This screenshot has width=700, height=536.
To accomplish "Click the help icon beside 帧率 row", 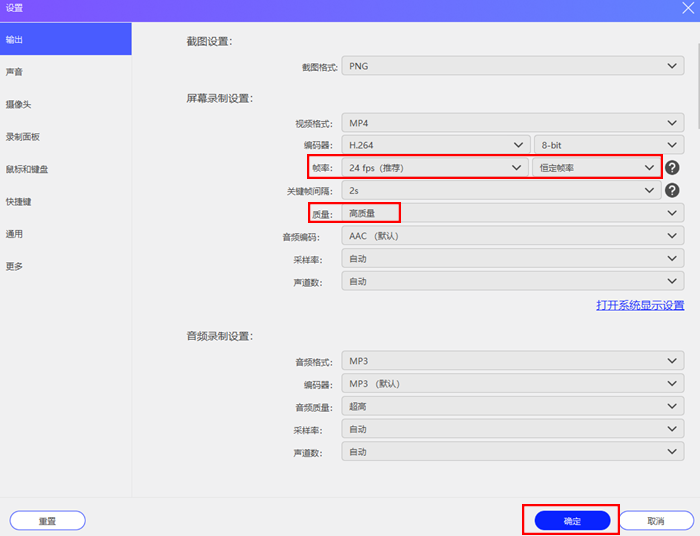I will tap(672, 167).
